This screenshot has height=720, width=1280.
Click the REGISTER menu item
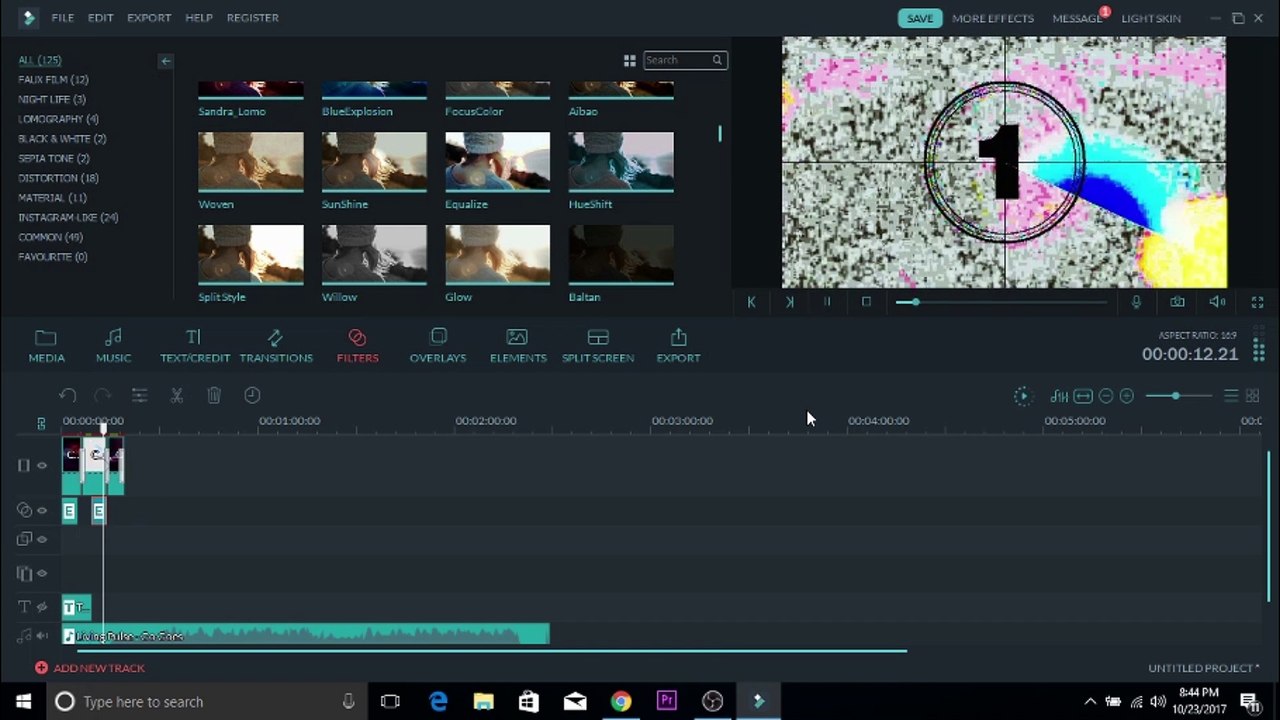pos(252,18)
